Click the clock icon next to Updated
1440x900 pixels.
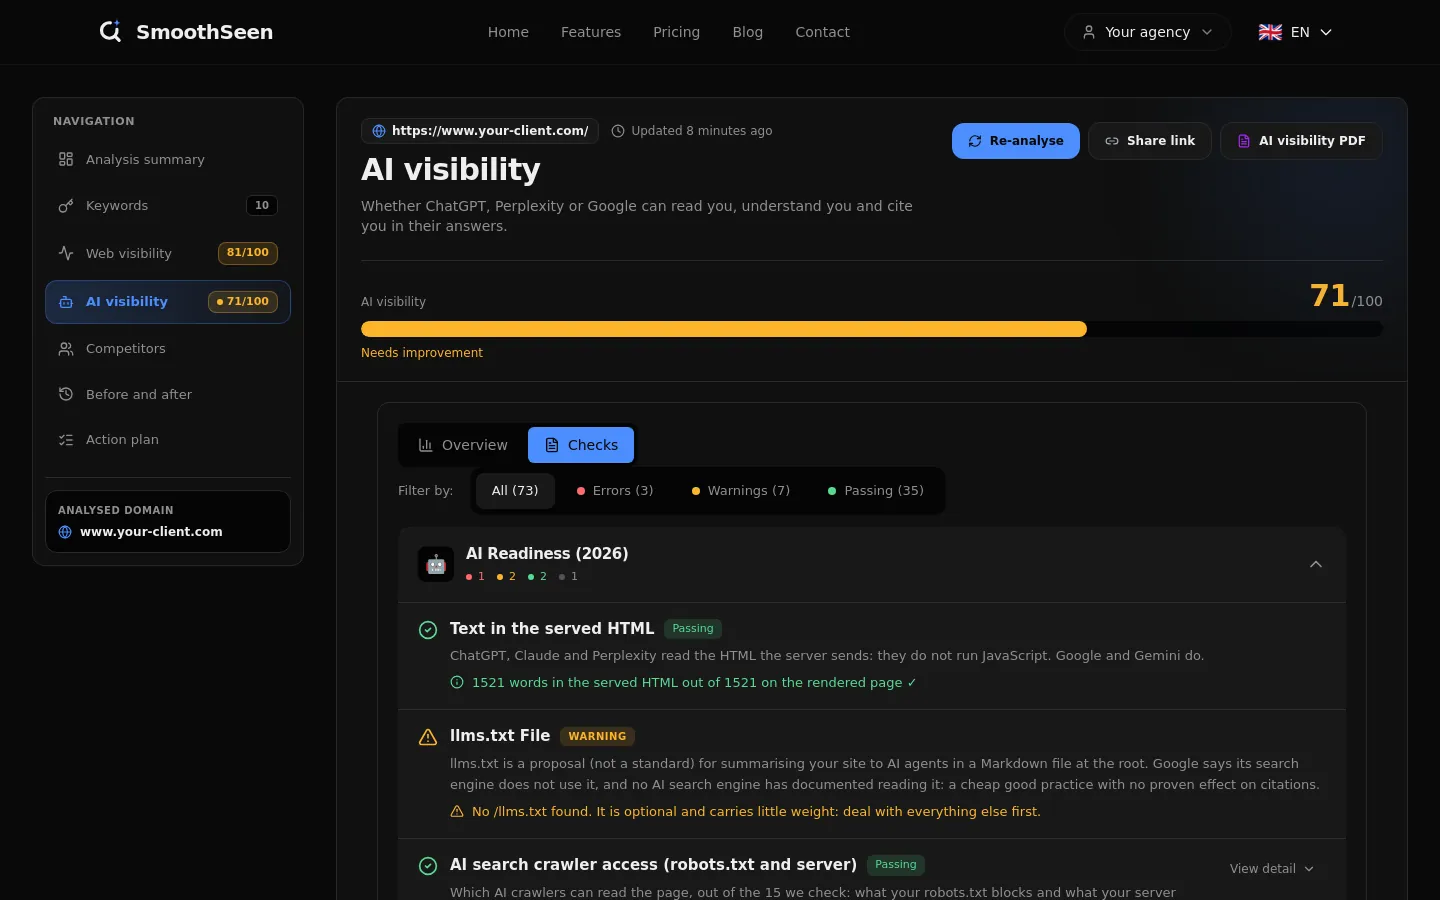pyautogui.click(x=618, y=131)
